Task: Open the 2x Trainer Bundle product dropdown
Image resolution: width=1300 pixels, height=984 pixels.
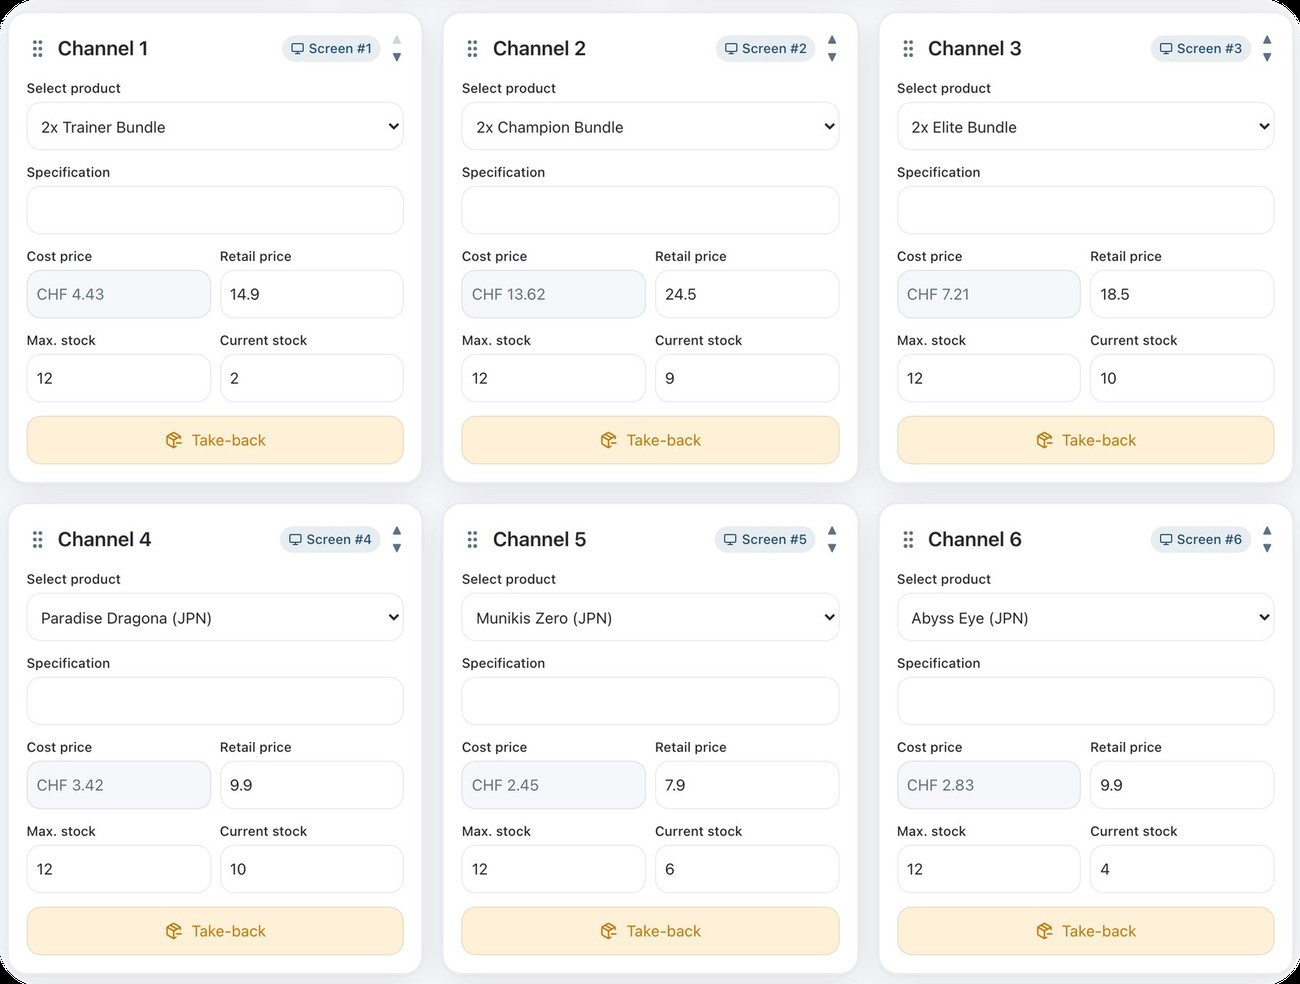Action: [x=215, y=126]
